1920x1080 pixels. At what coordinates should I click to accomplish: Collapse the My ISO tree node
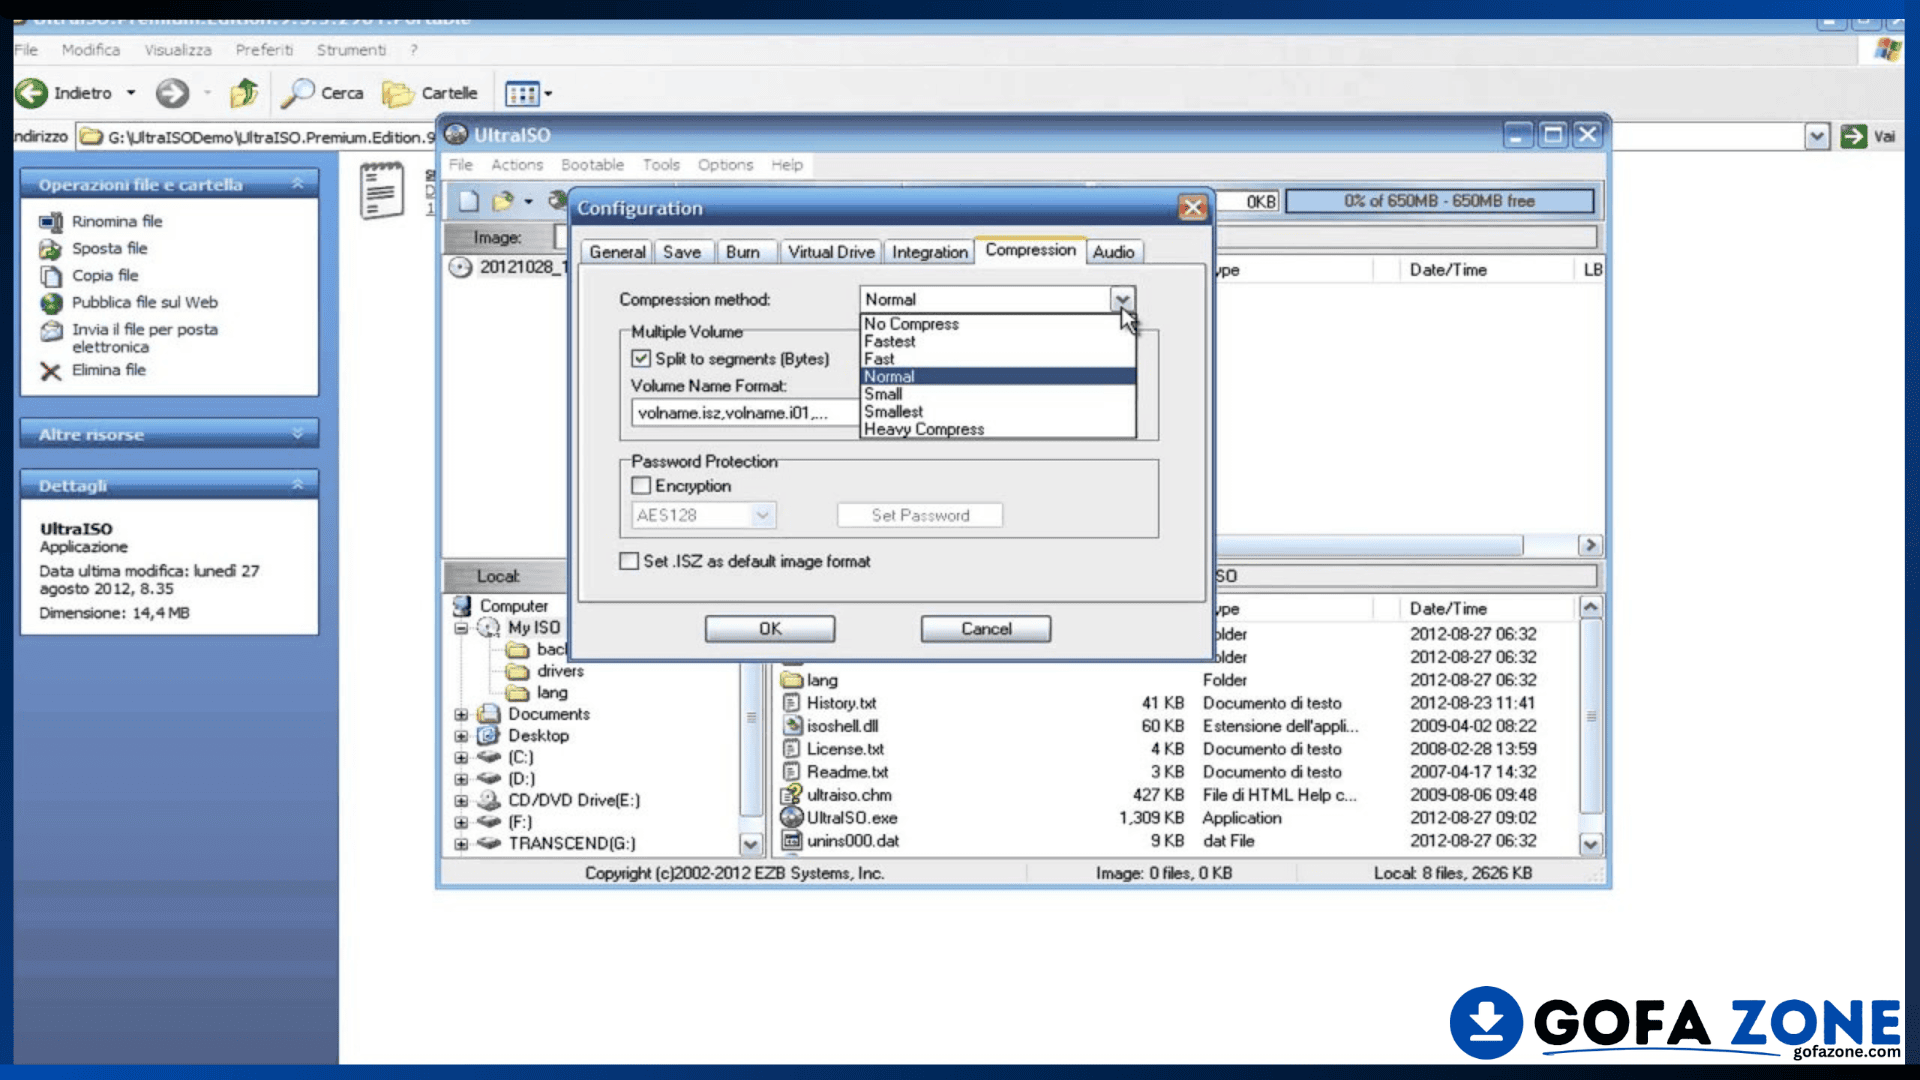(x=461, y=628)
